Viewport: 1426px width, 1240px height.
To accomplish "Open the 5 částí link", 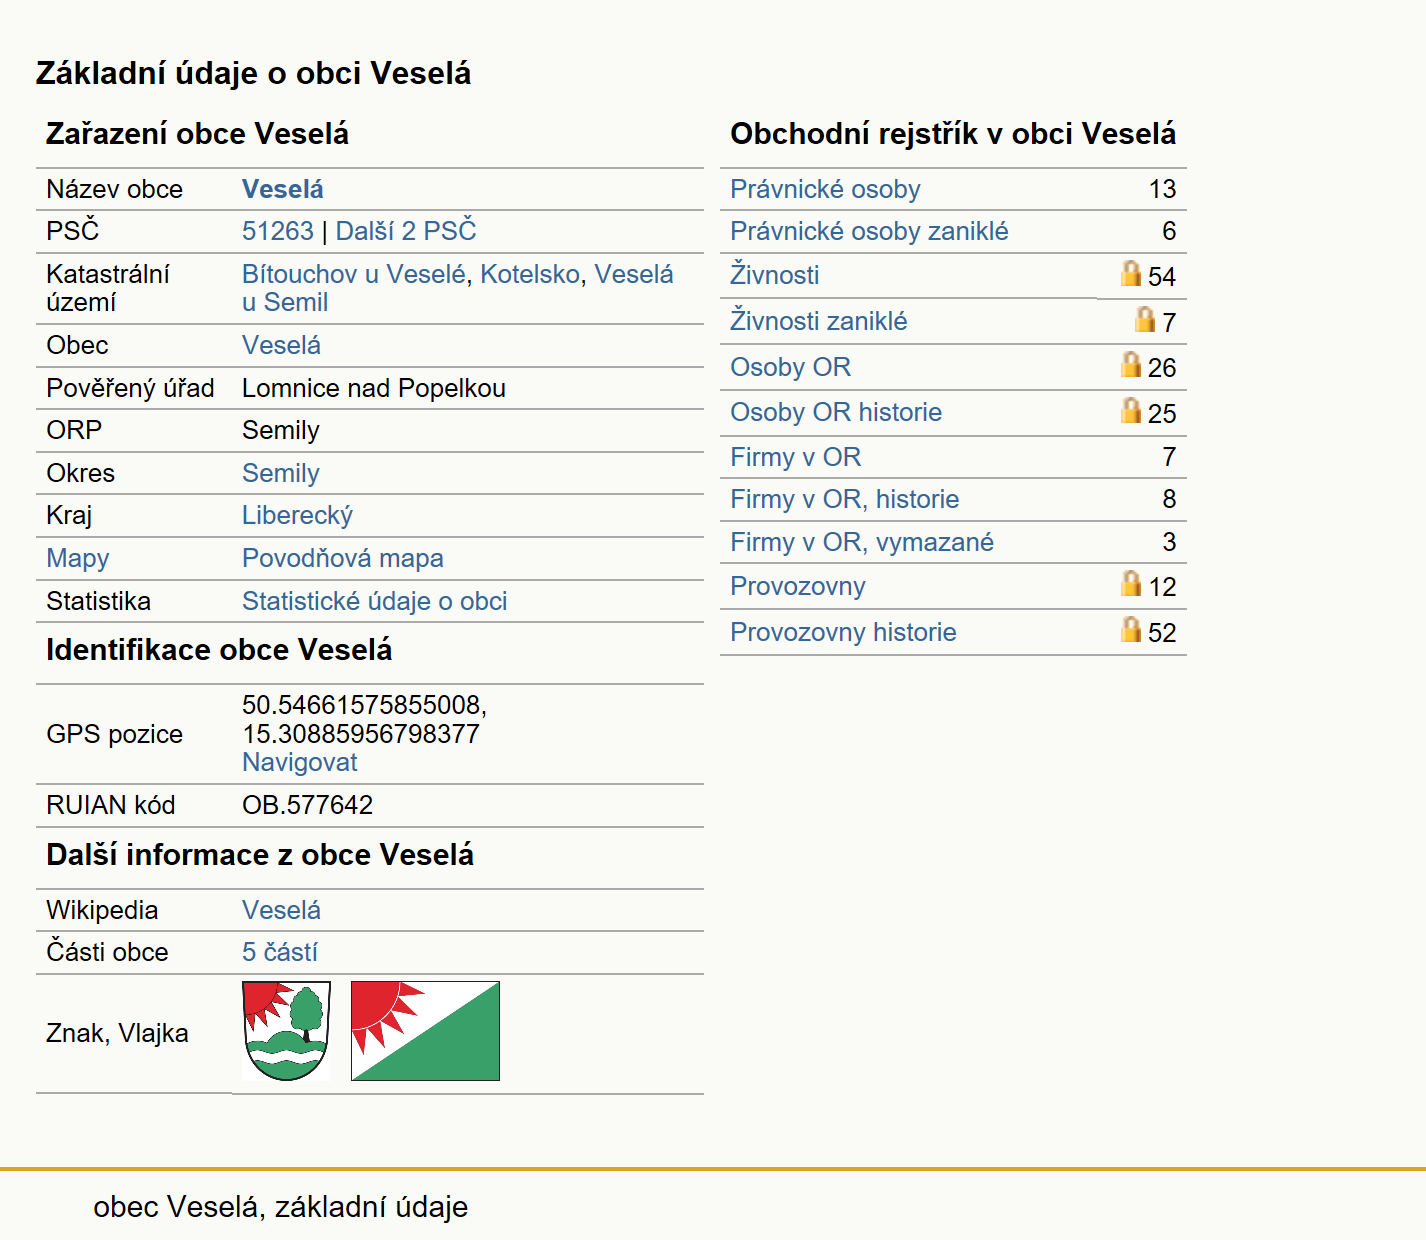I will point(280,952).
